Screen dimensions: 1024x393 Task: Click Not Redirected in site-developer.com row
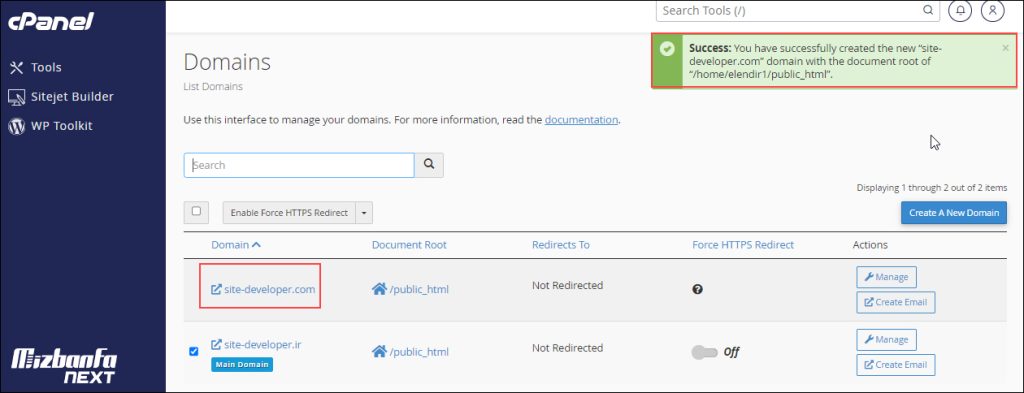pyautogui.click(x=568, y=285)
